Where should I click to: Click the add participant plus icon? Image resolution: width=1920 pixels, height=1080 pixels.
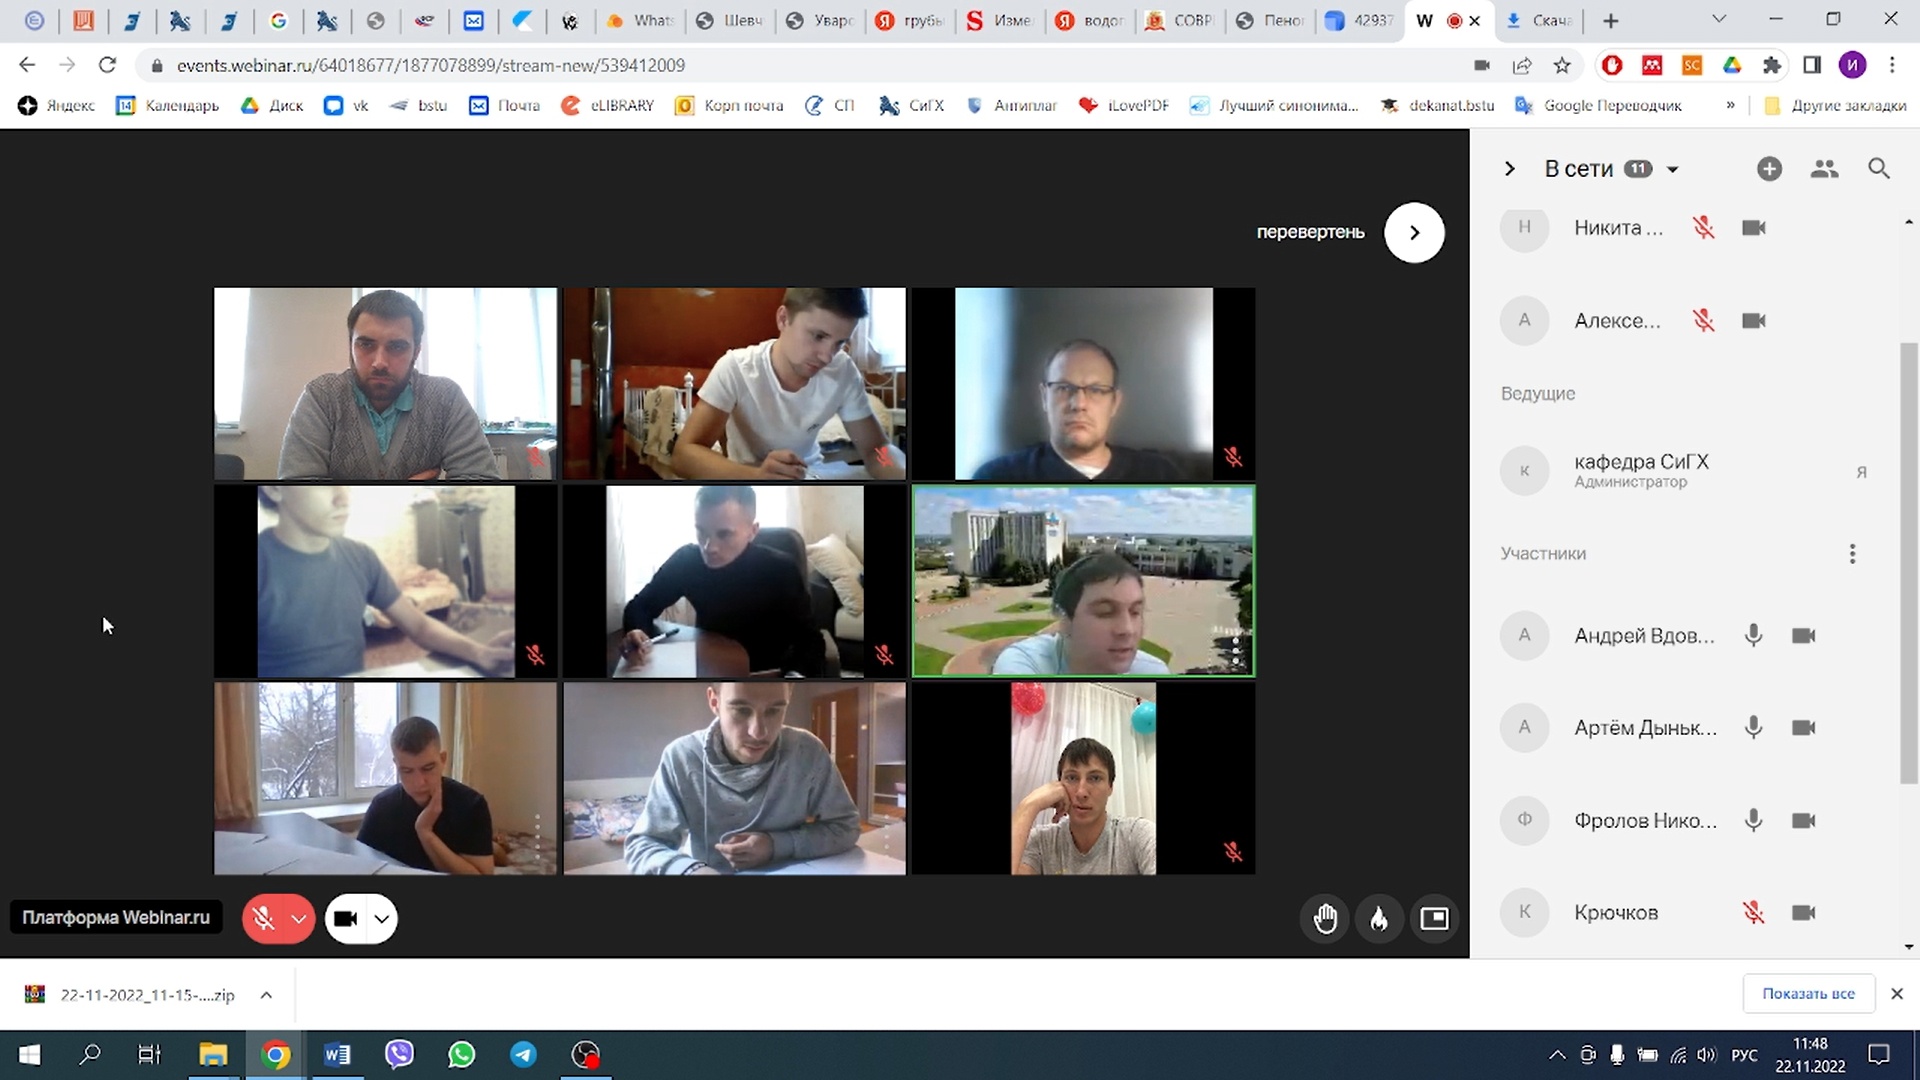click(1769, 169)
